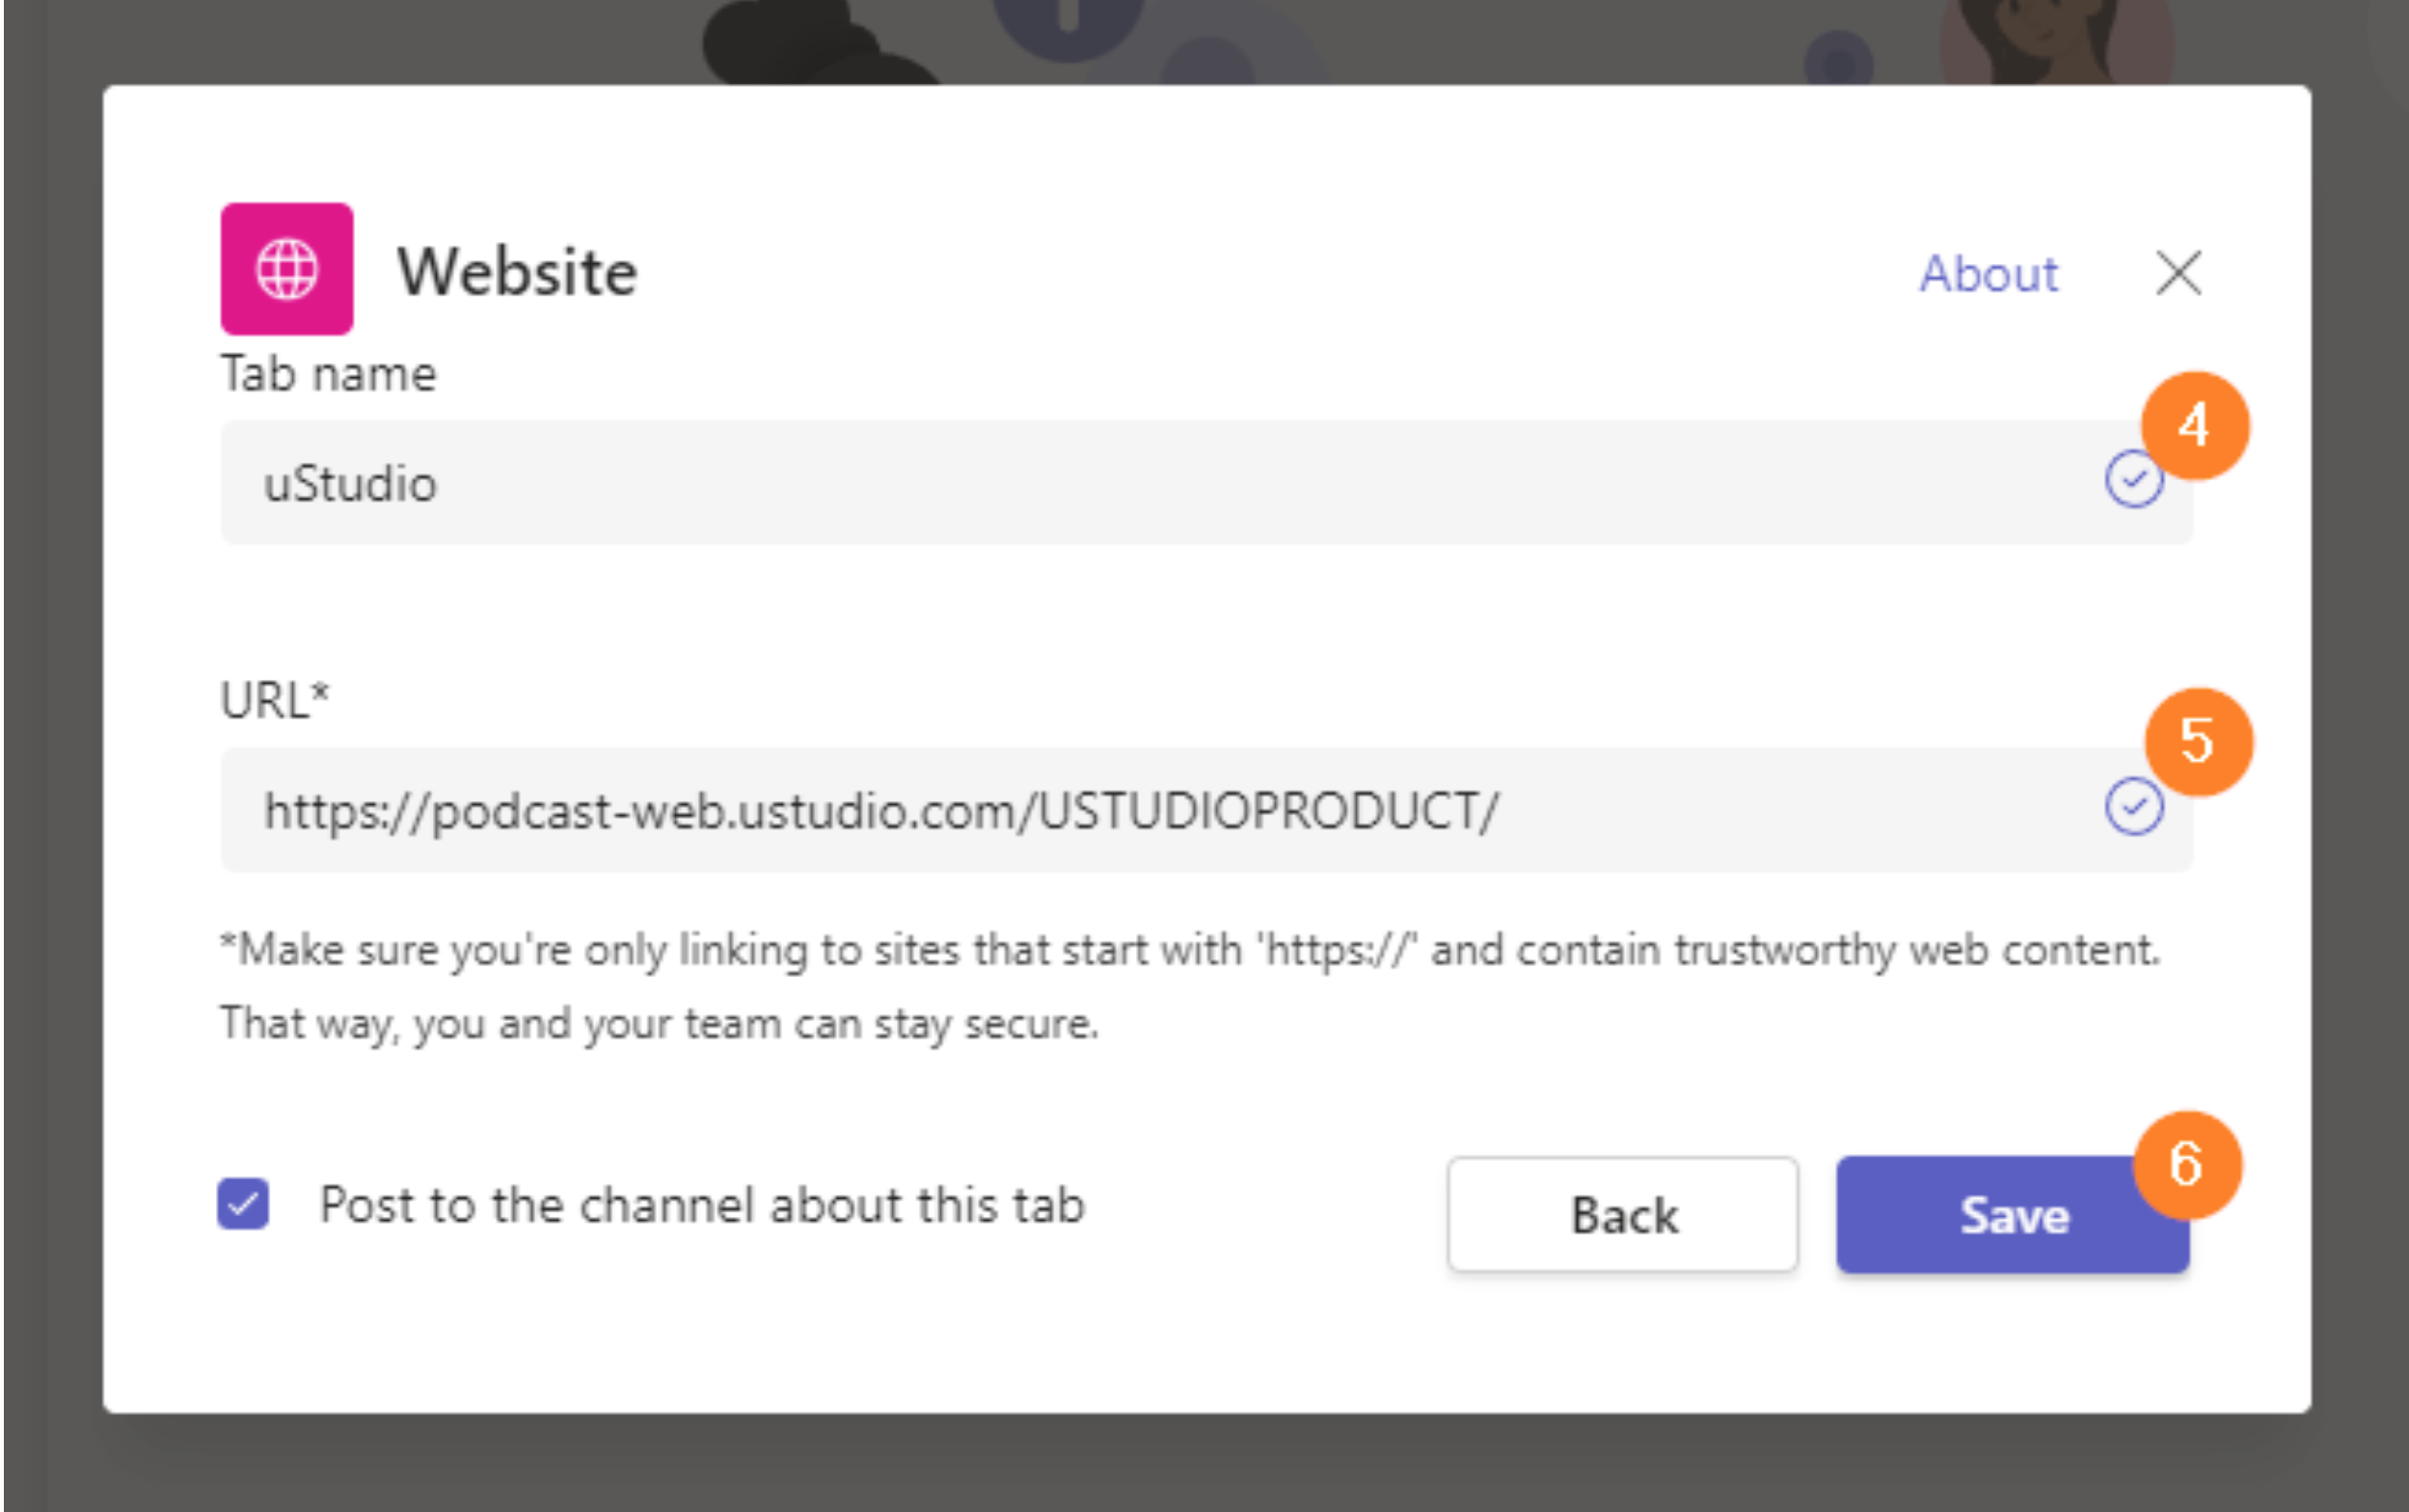Click the https security notice text
Screen dimensions: 2409x1512
[1190, 986]
